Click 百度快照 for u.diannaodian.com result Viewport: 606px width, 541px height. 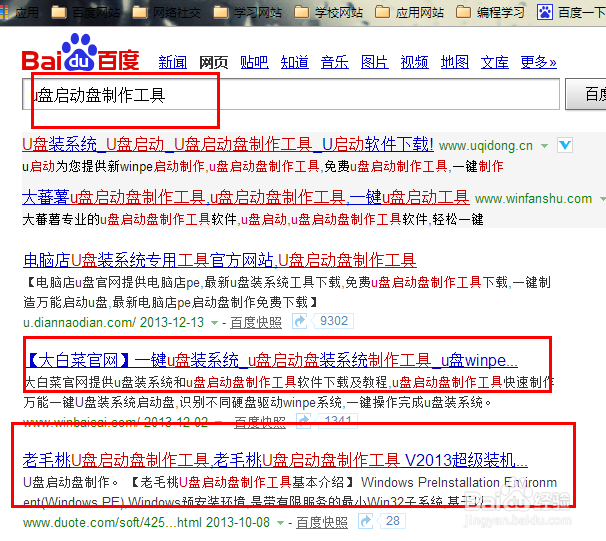click(x=256, y=322)
